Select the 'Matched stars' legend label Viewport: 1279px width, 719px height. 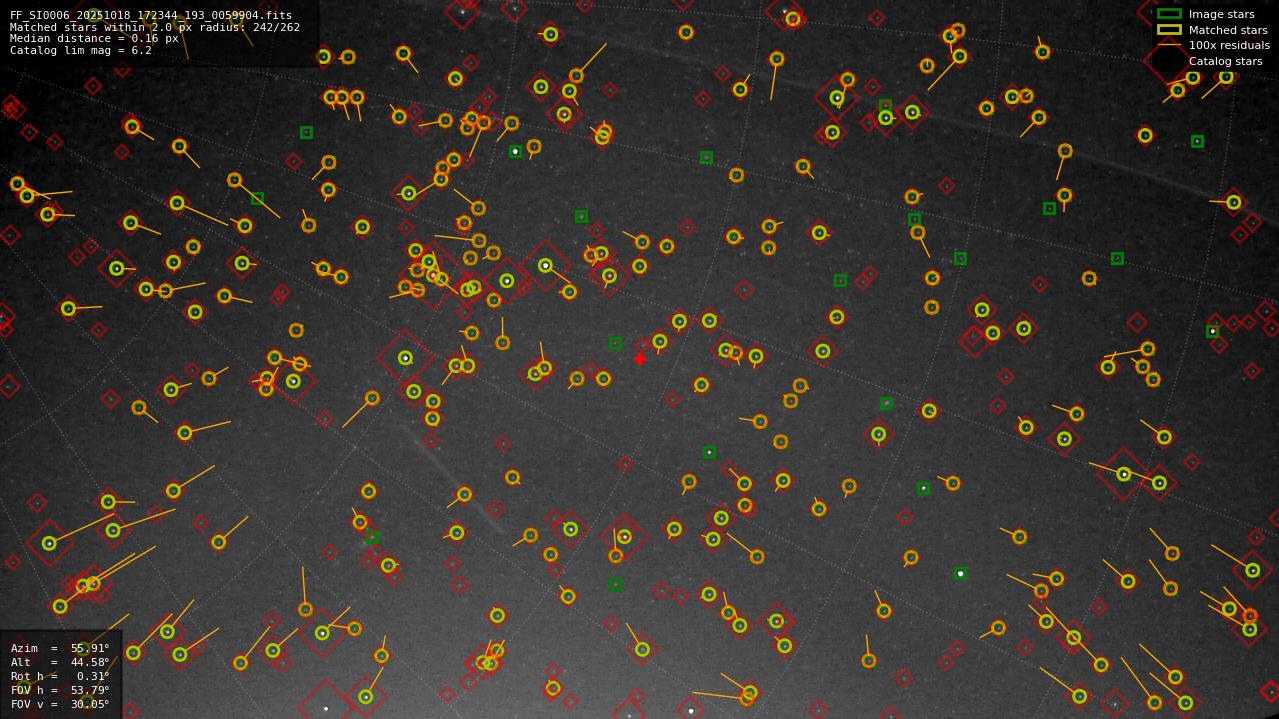[1228, 30]
